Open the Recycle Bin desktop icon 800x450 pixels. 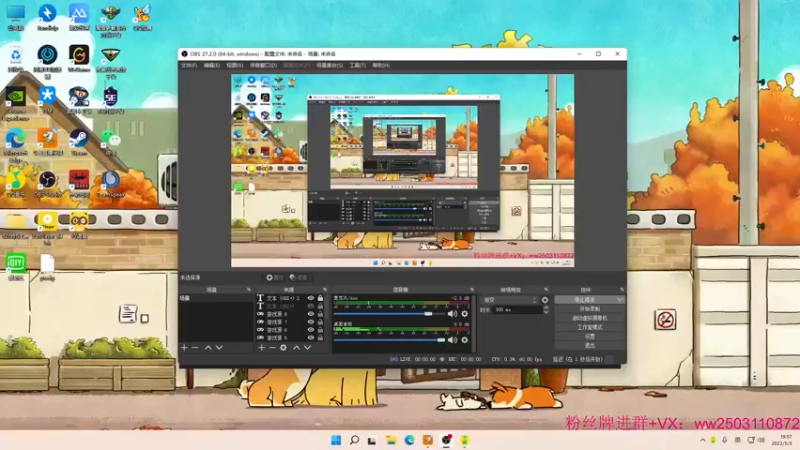click(x=15, y=59)
